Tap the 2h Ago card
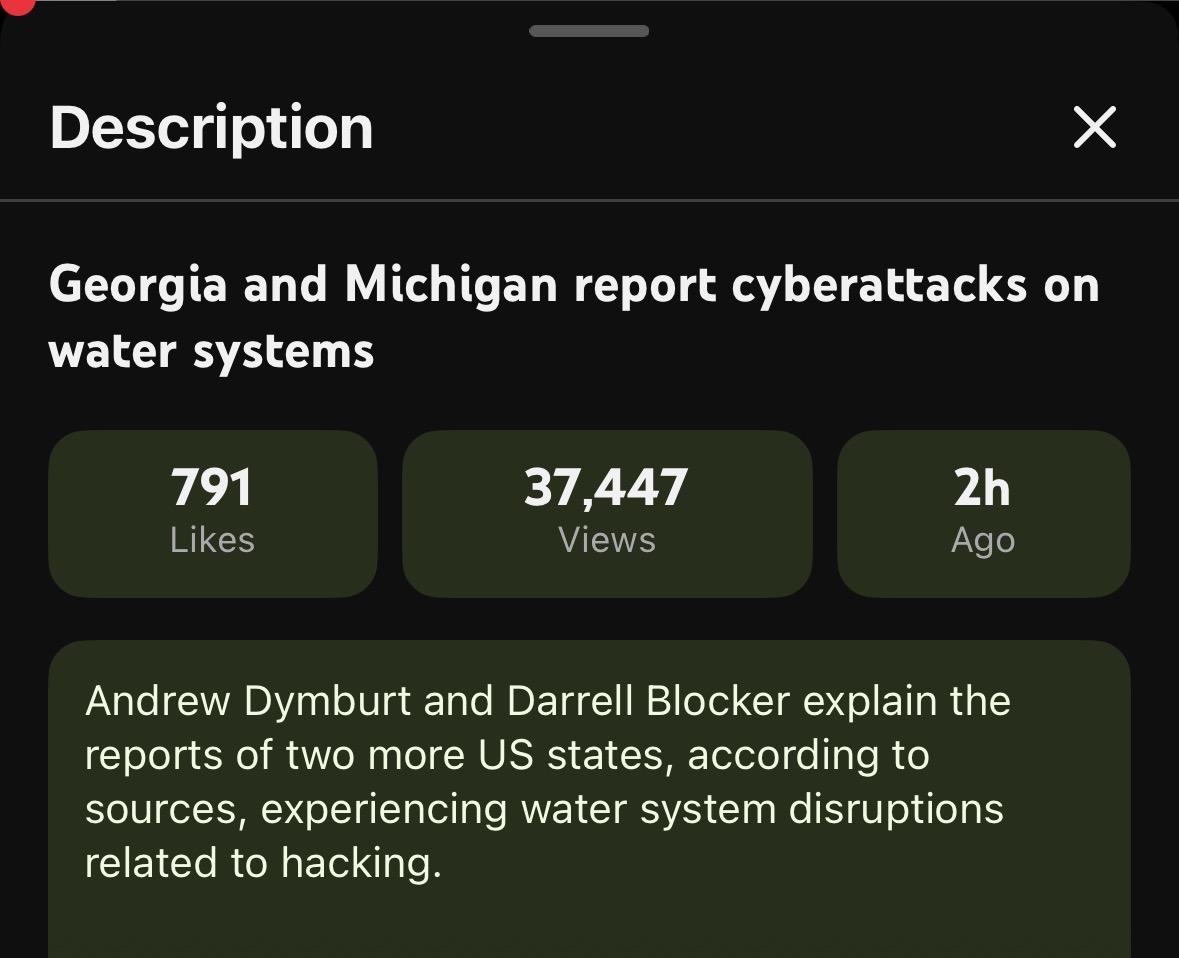The width and height of the screenshot is (1179, 958). 984,514
